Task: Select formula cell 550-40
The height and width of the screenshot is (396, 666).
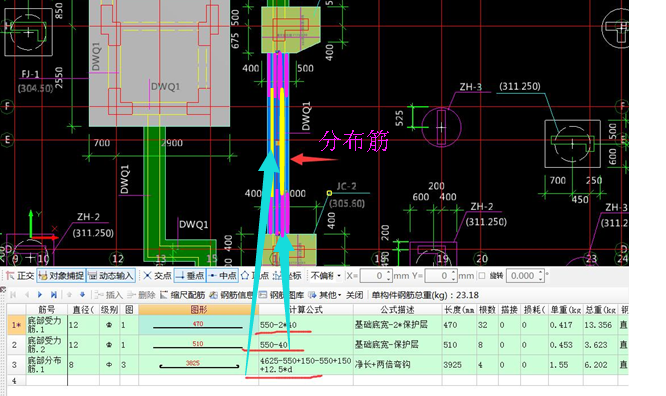Action: click(306, 345)
